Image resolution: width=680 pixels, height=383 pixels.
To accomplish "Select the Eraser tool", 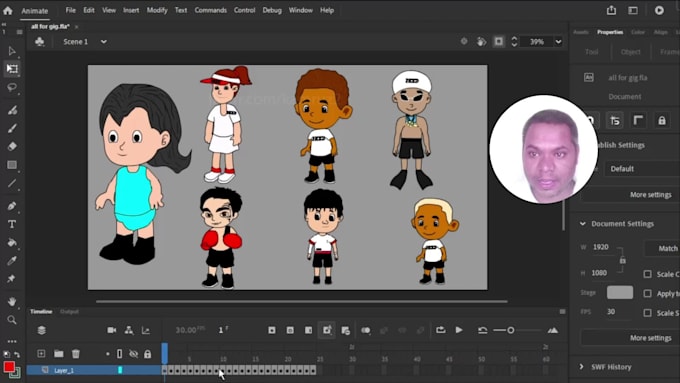I will 12,146.
